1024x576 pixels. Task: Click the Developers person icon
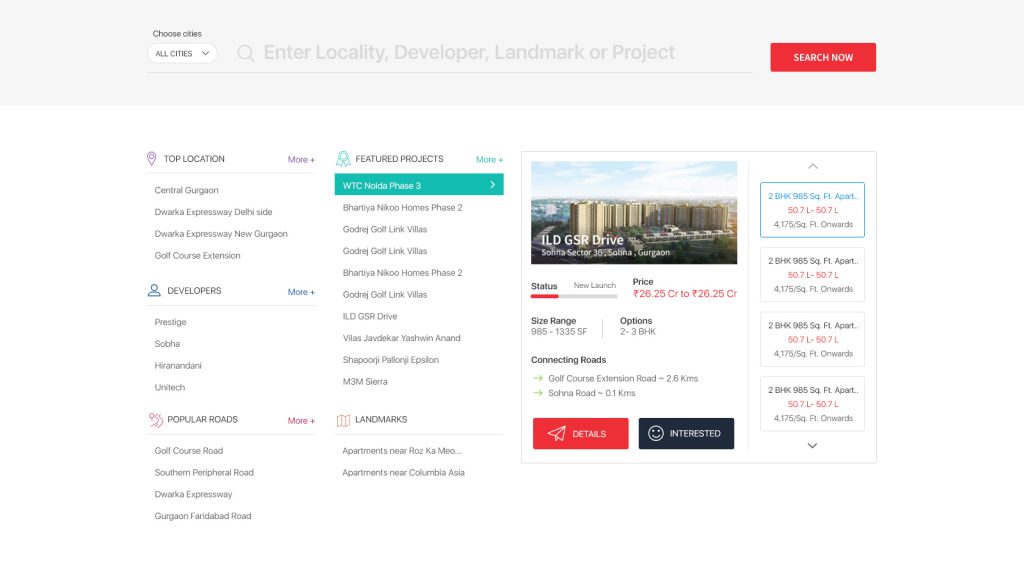[154, 291]
